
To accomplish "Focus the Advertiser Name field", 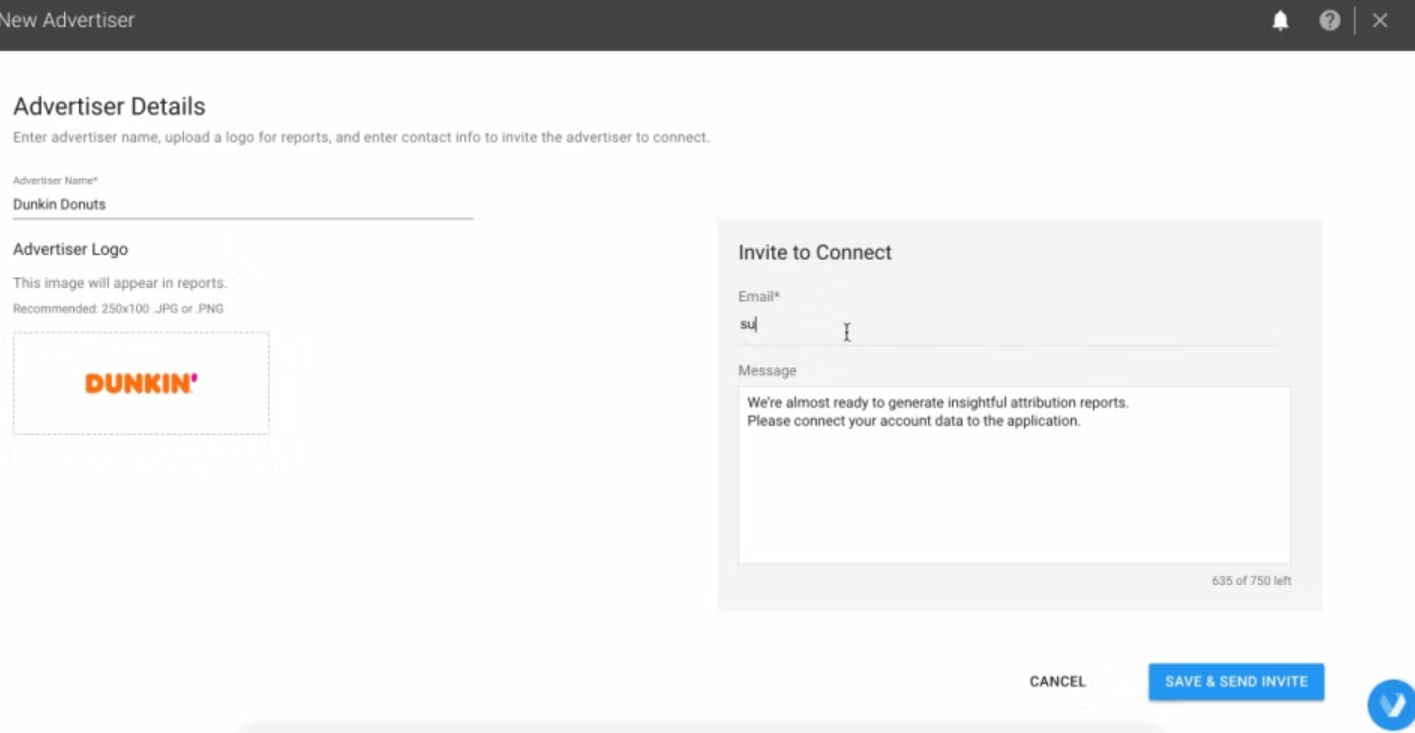I will pyautogui.click(x=242, y=204).
